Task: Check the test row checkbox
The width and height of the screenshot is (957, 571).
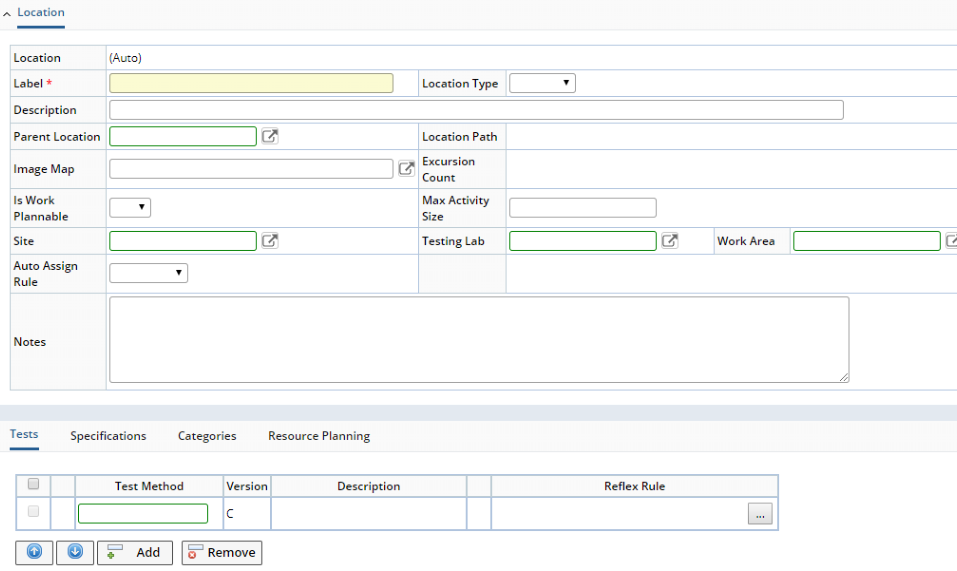Action: (34, 511)
